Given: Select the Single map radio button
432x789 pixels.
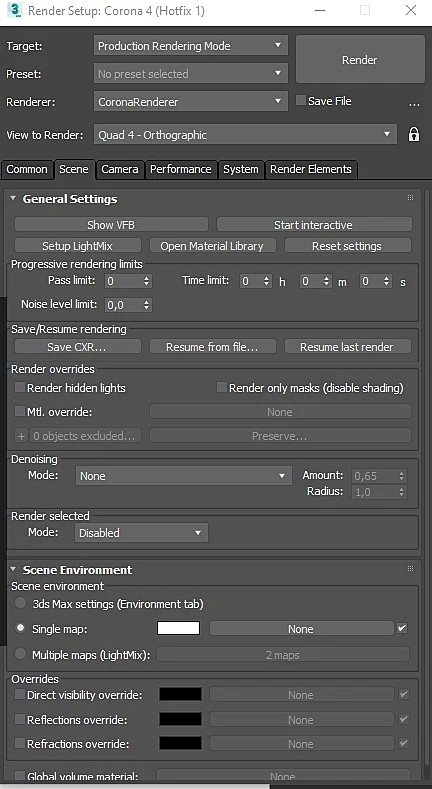Looking at the screenshot, I should click(21, 628).
